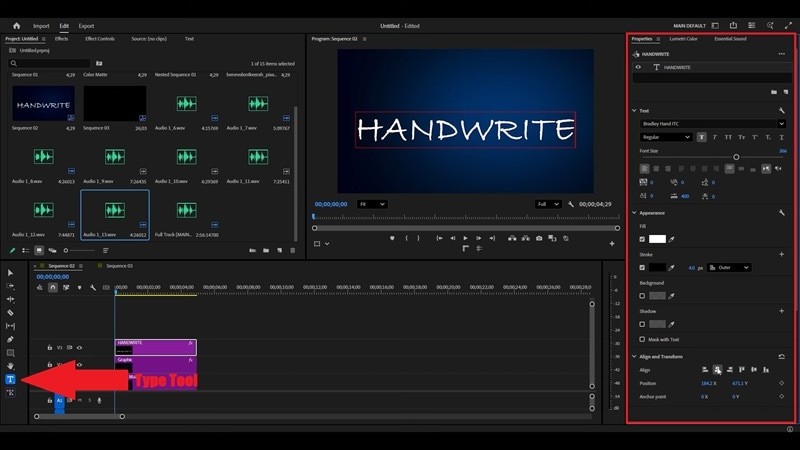Open Properties panel more options (three dots)
This screenshot has height=450, width=800.
point(782,54)
